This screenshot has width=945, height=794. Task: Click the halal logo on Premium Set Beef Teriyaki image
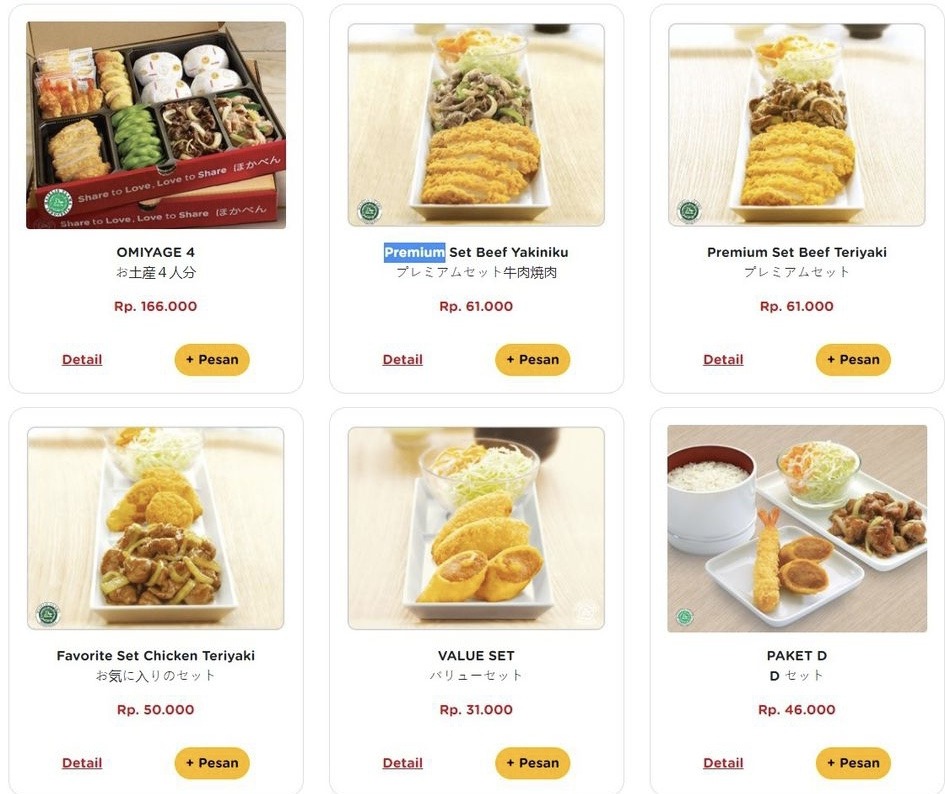click(689, 211)
